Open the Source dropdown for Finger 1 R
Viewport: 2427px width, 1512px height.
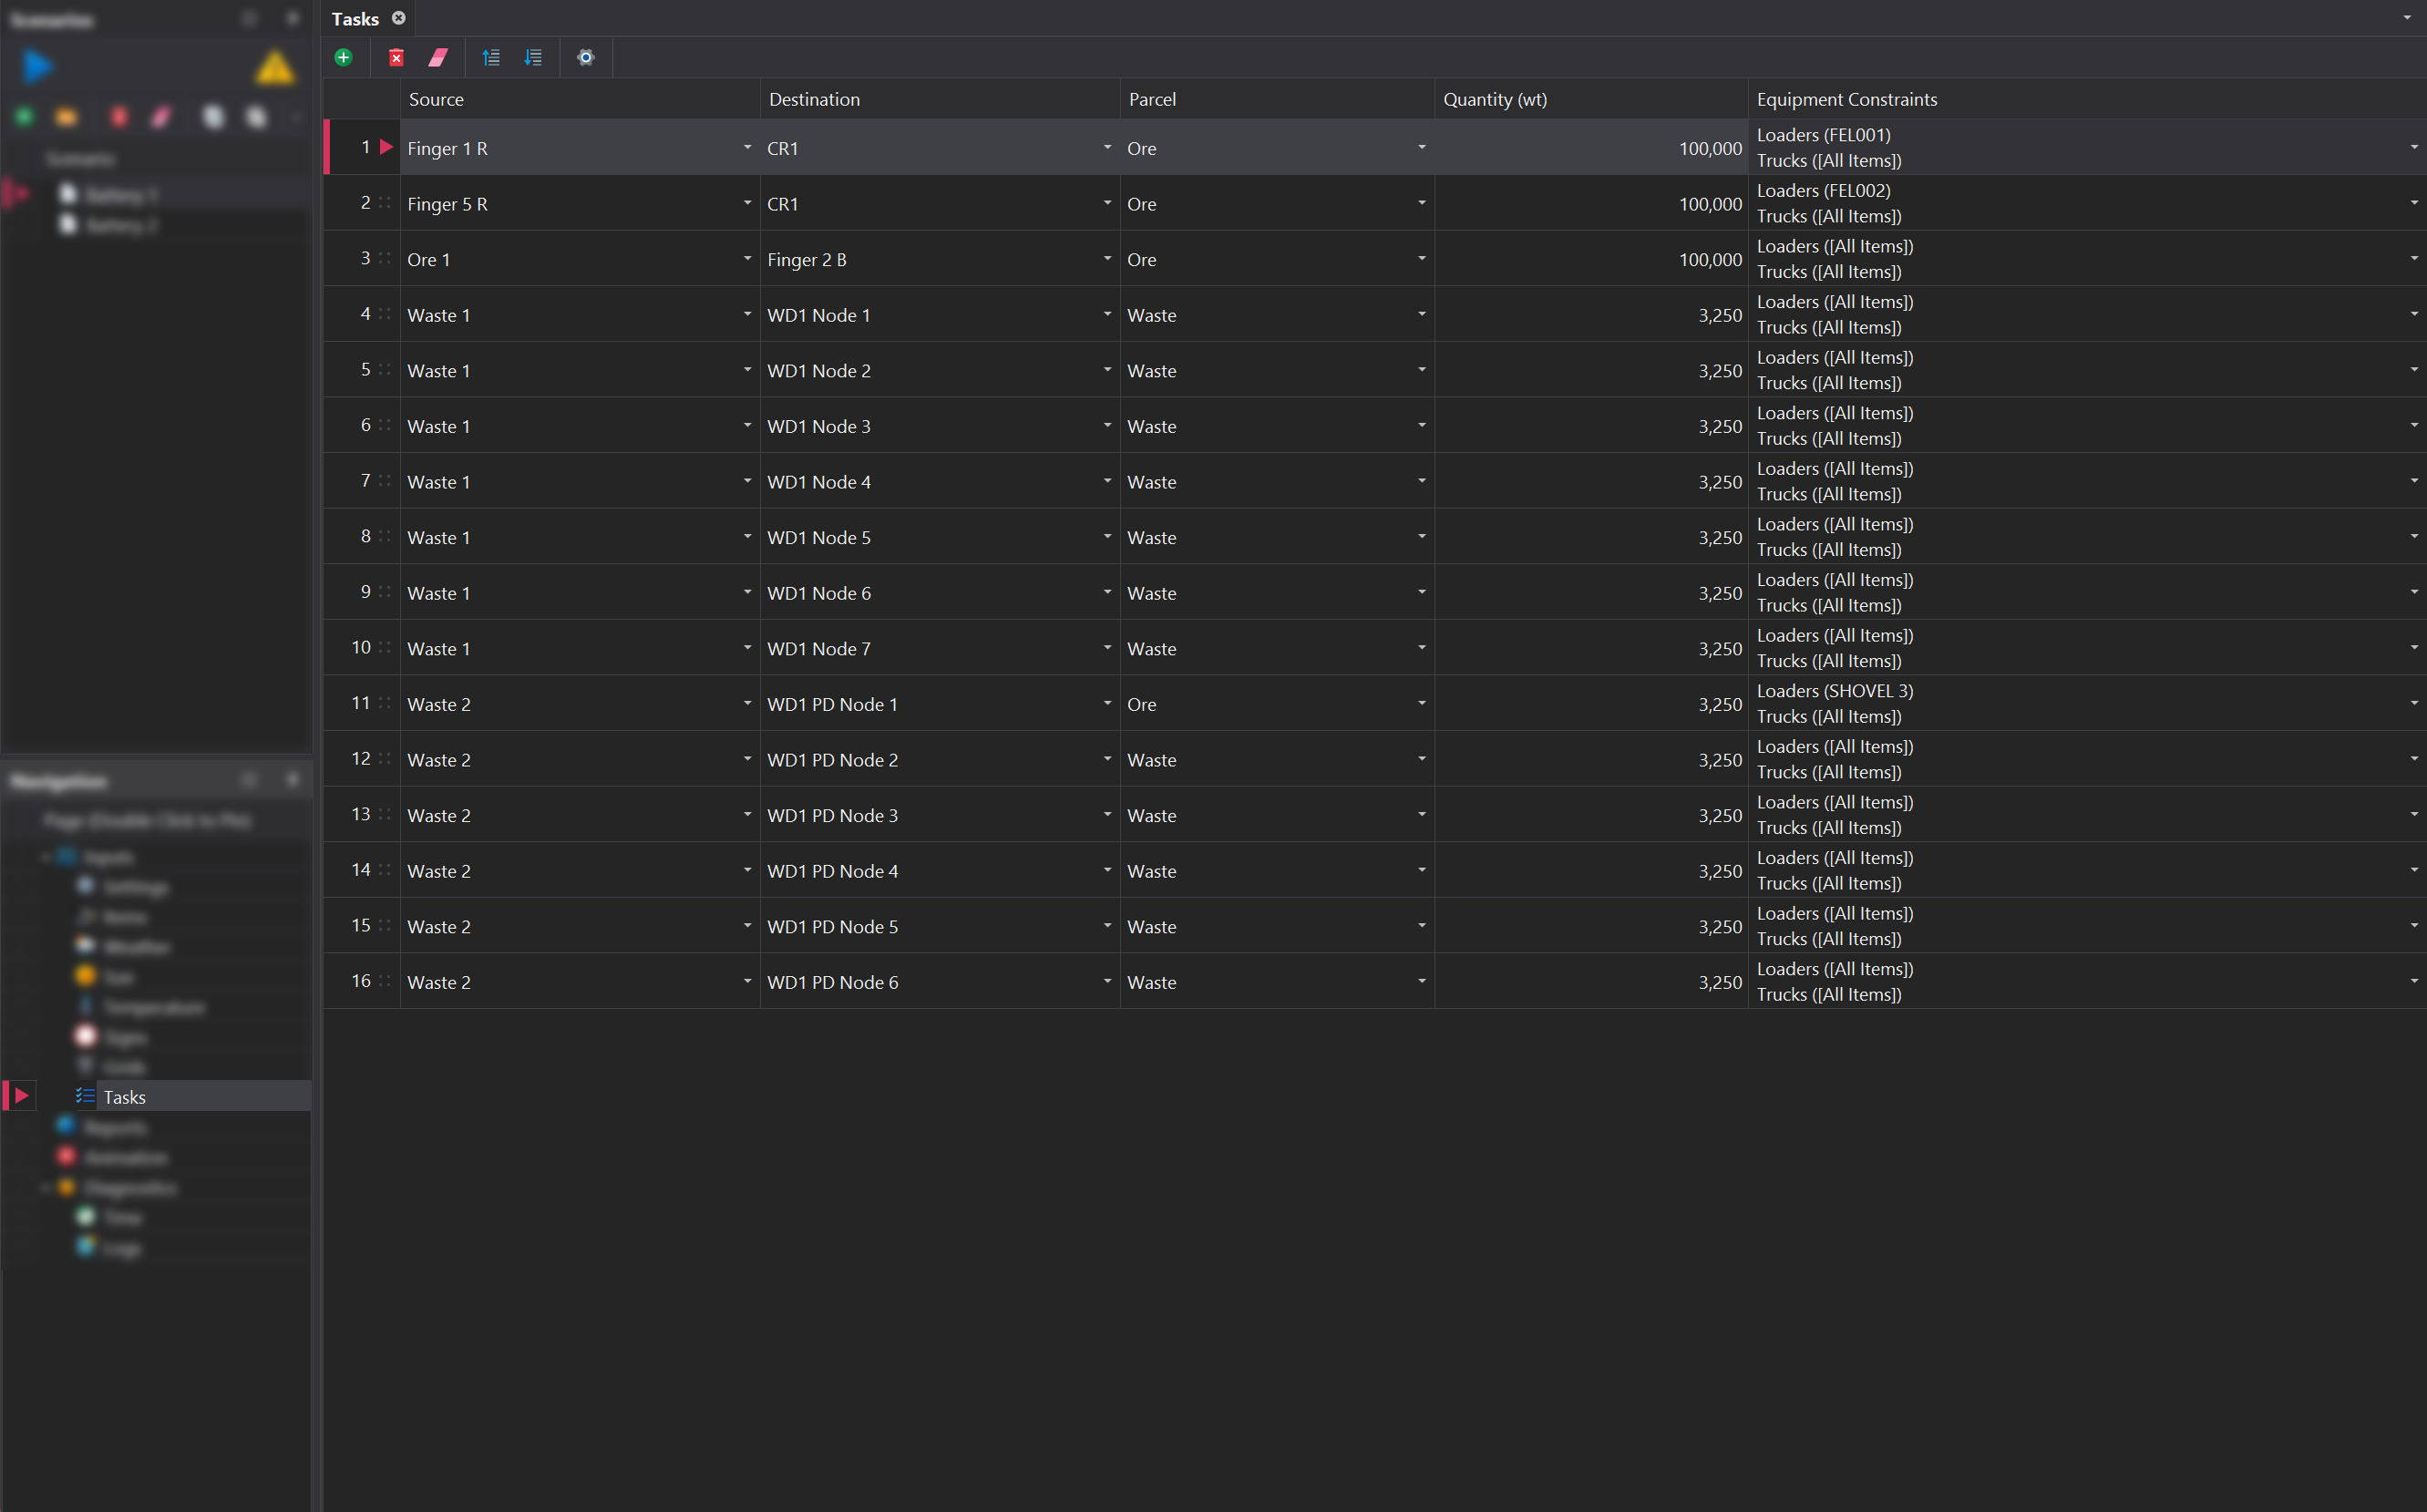tap(747, 147)
